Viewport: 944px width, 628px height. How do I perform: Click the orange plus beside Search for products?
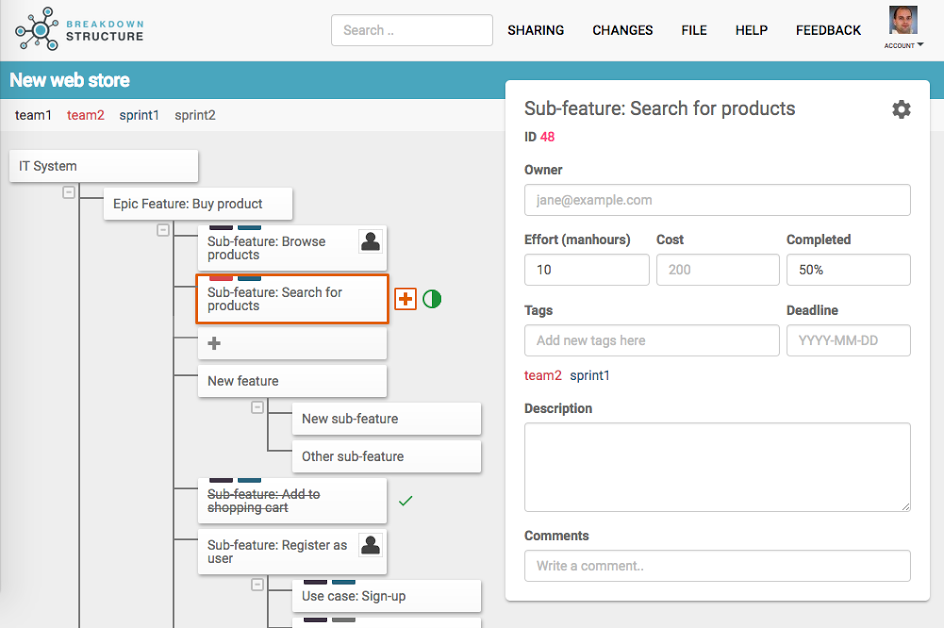click(404, 298)
